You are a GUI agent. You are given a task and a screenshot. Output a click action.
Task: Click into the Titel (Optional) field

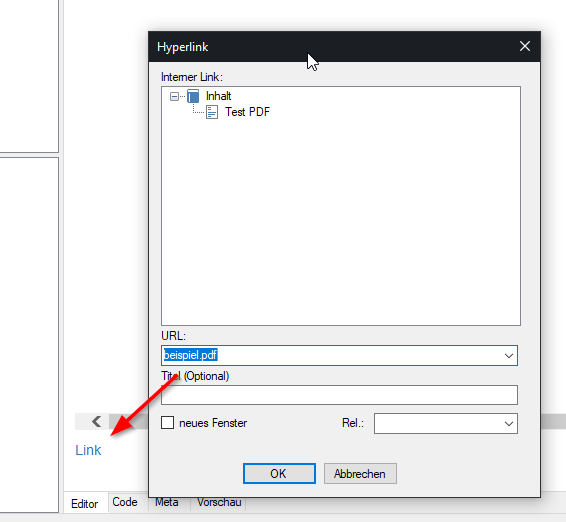[x=339, y=395]
